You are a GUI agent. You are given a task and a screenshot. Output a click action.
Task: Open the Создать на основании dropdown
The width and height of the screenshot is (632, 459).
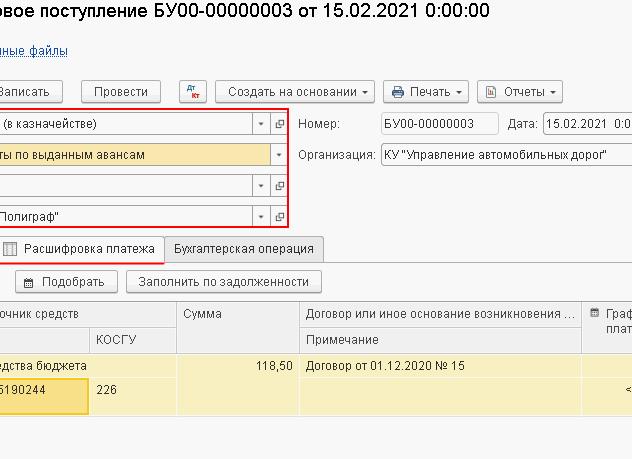pyautogui.click(x=295, y=92)
